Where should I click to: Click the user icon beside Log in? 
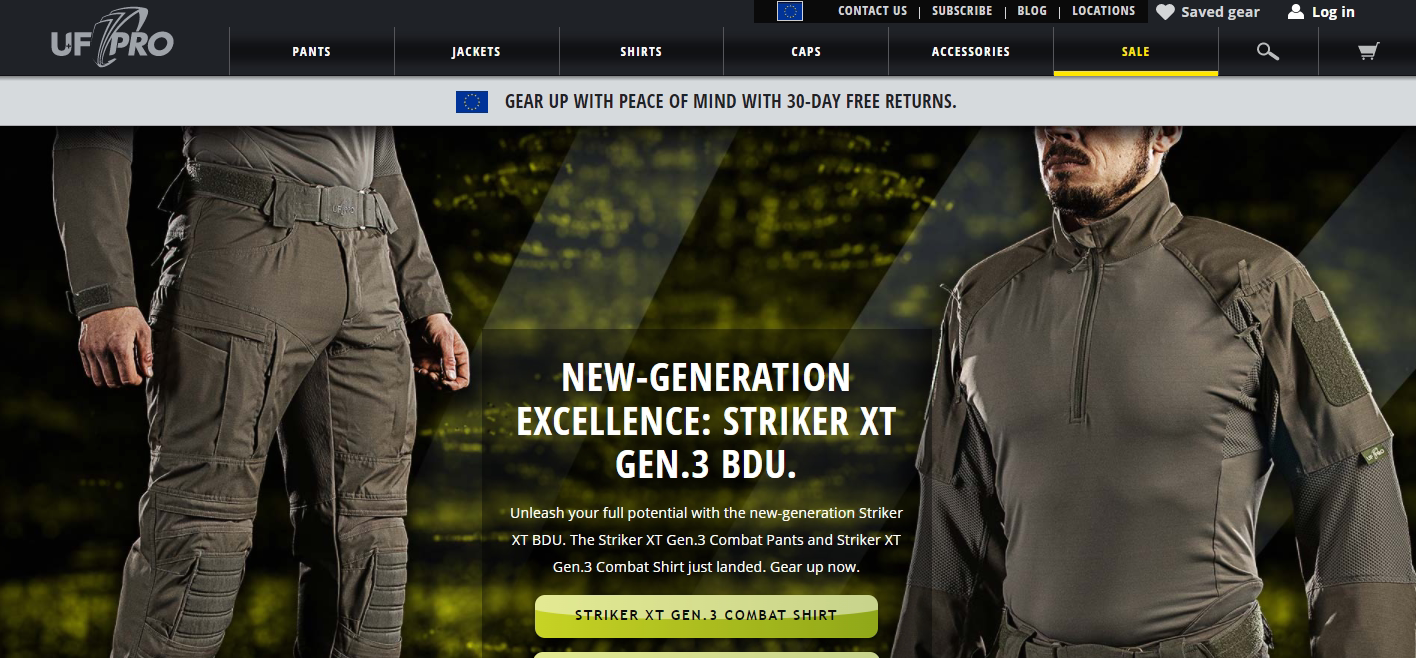click(x=1296, y=12)
